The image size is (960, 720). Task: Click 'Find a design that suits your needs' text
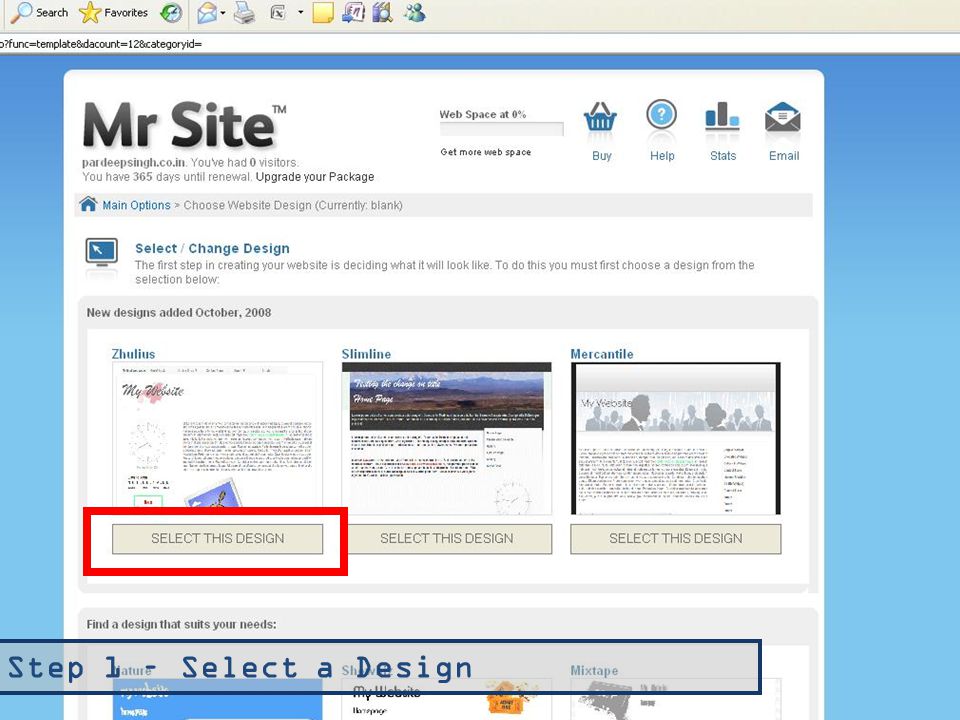(181, 624)
